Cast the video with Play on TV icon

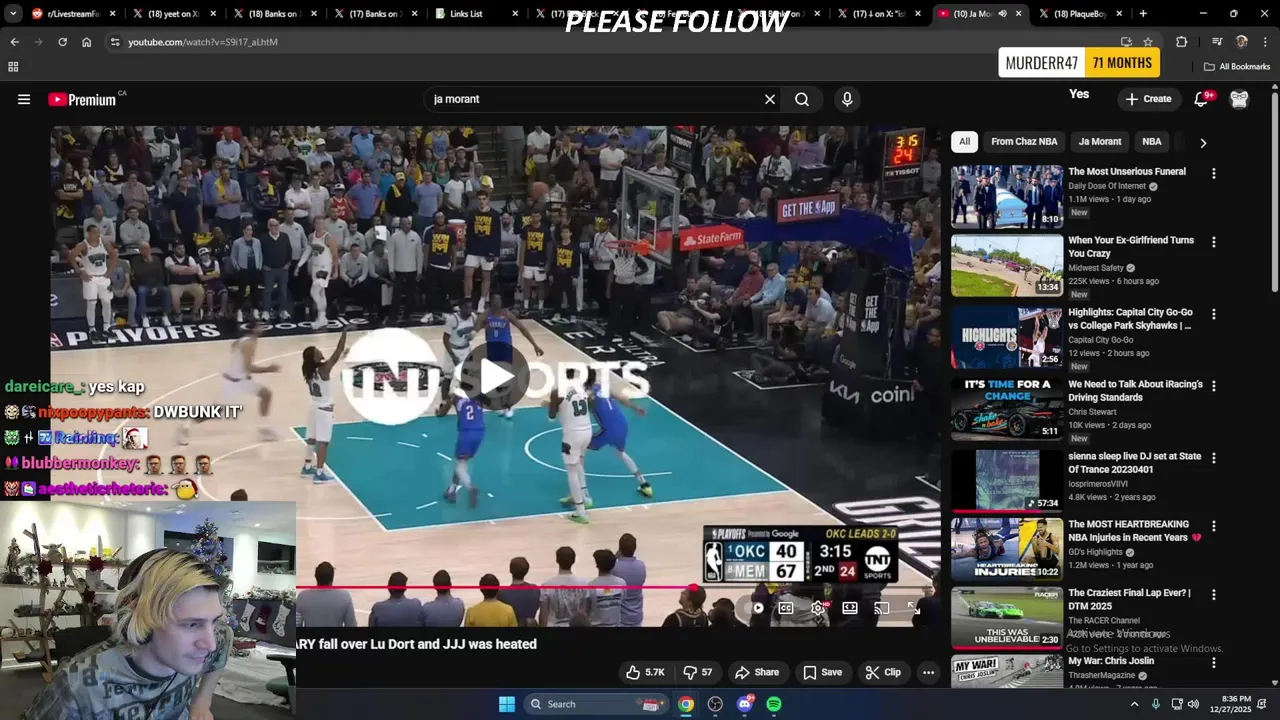tap(882, 608)
